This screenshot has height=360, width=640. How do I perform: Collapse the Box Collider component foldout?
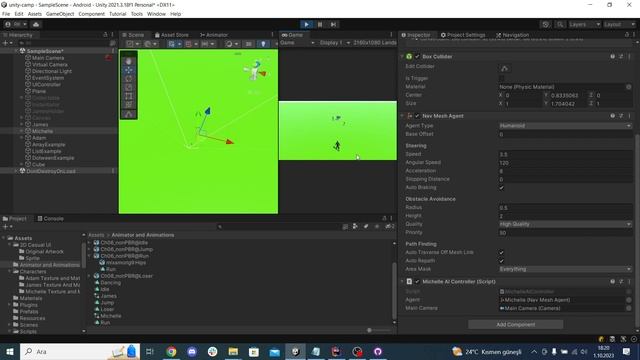coord(402,56)
